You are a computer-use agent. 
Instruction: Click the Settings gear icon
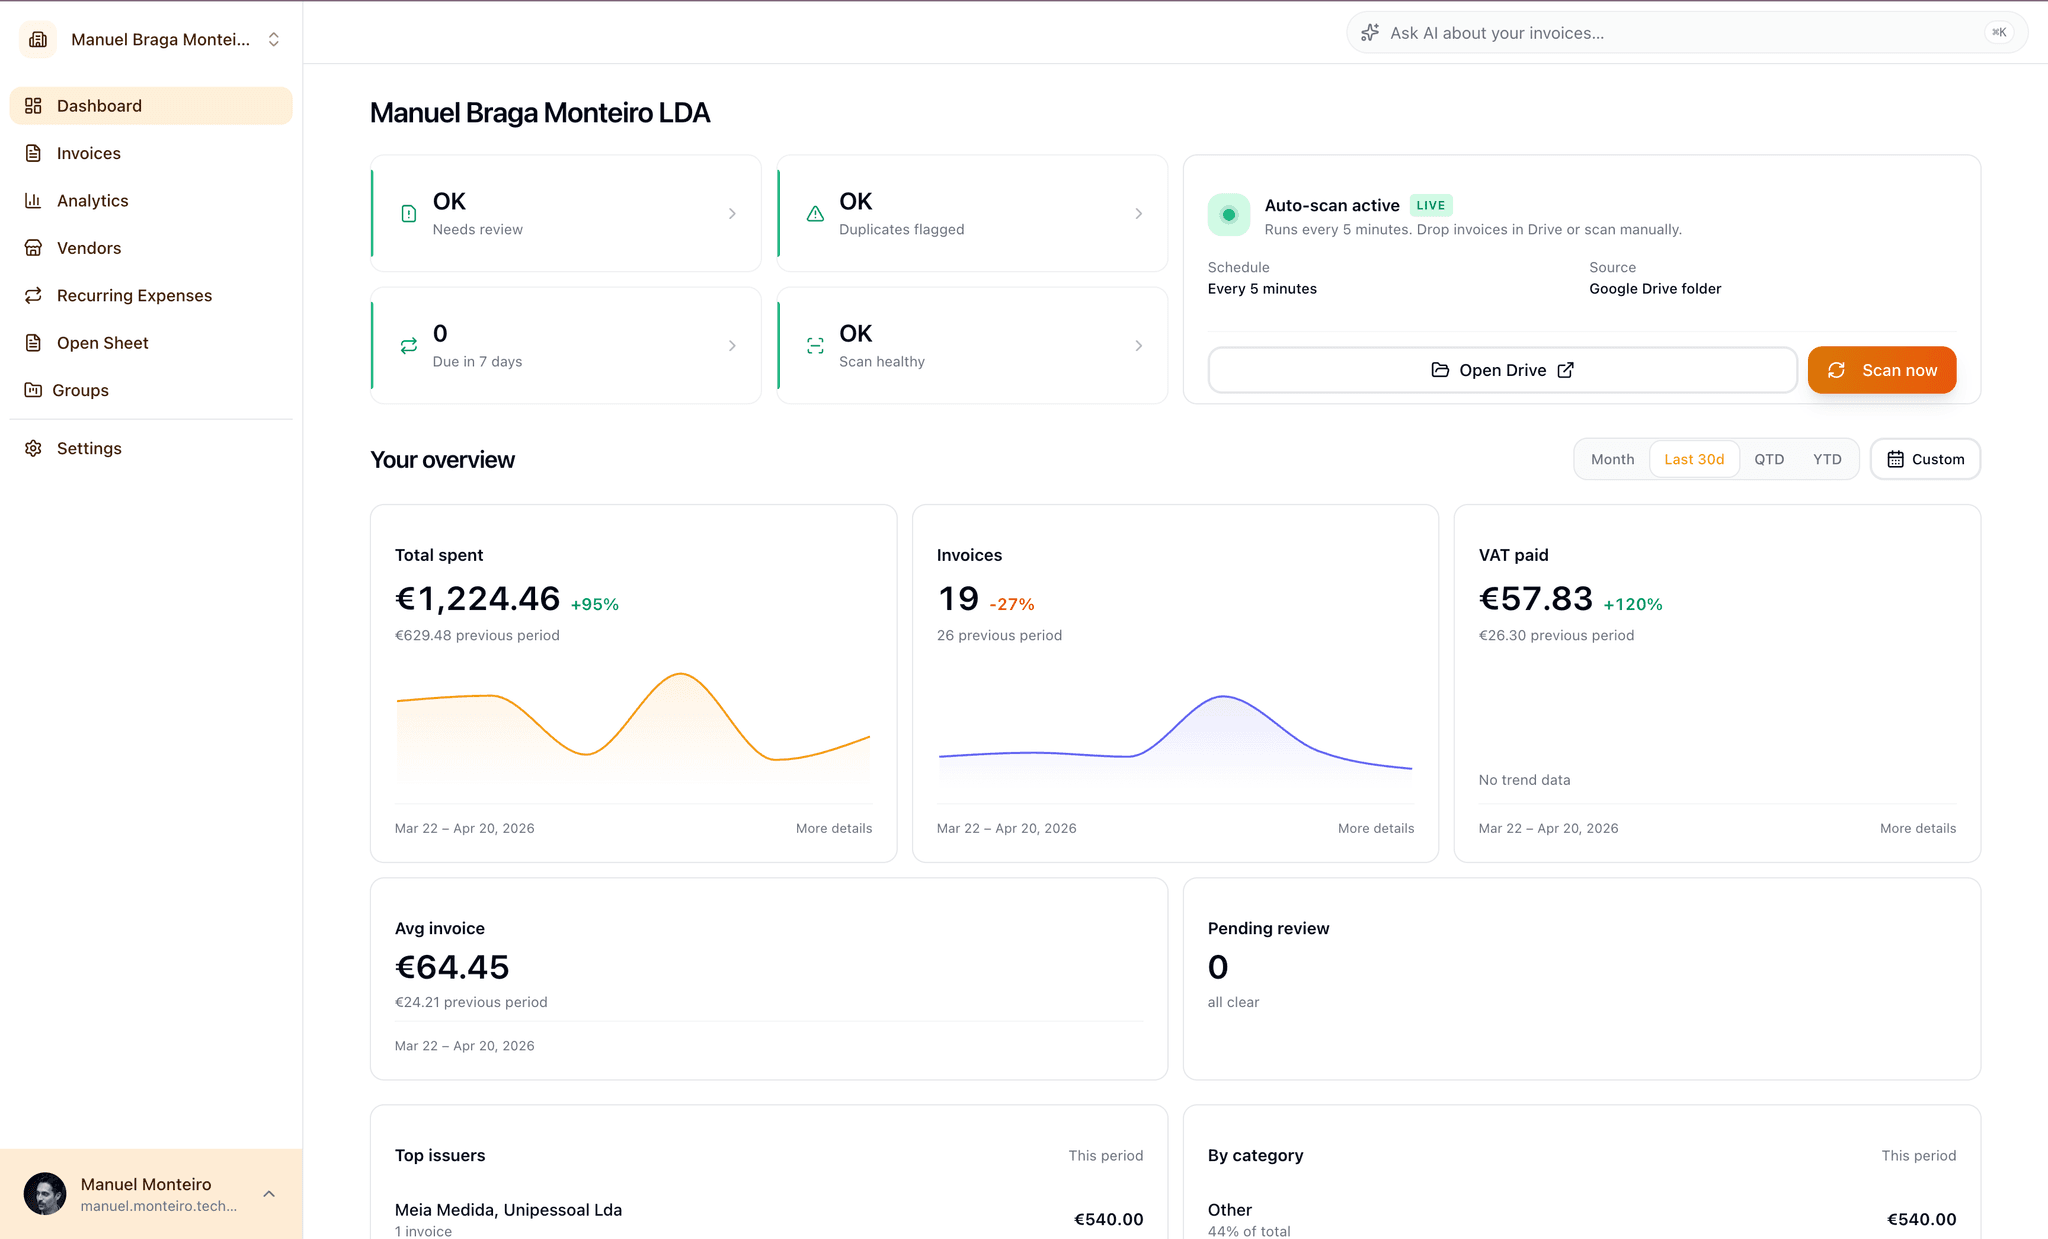click(x=33, y=448)
